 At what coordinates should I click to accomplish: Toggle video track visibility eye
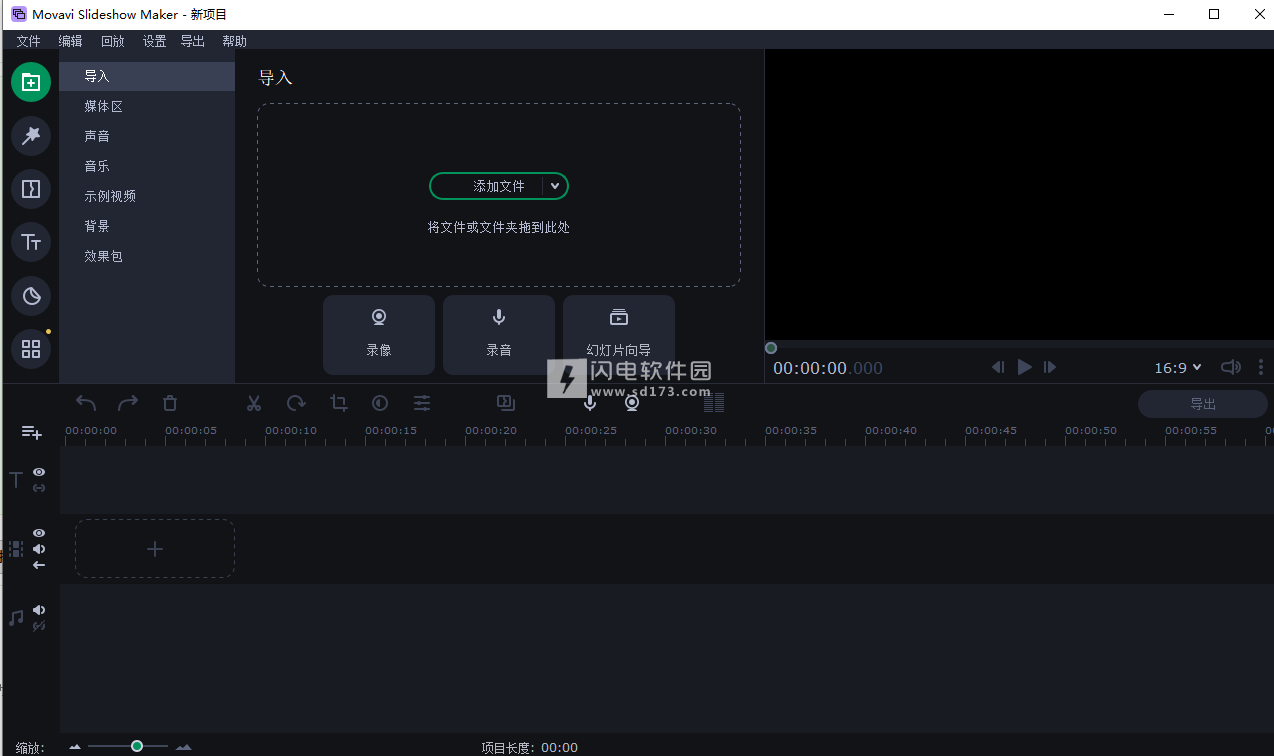point(39,533)
